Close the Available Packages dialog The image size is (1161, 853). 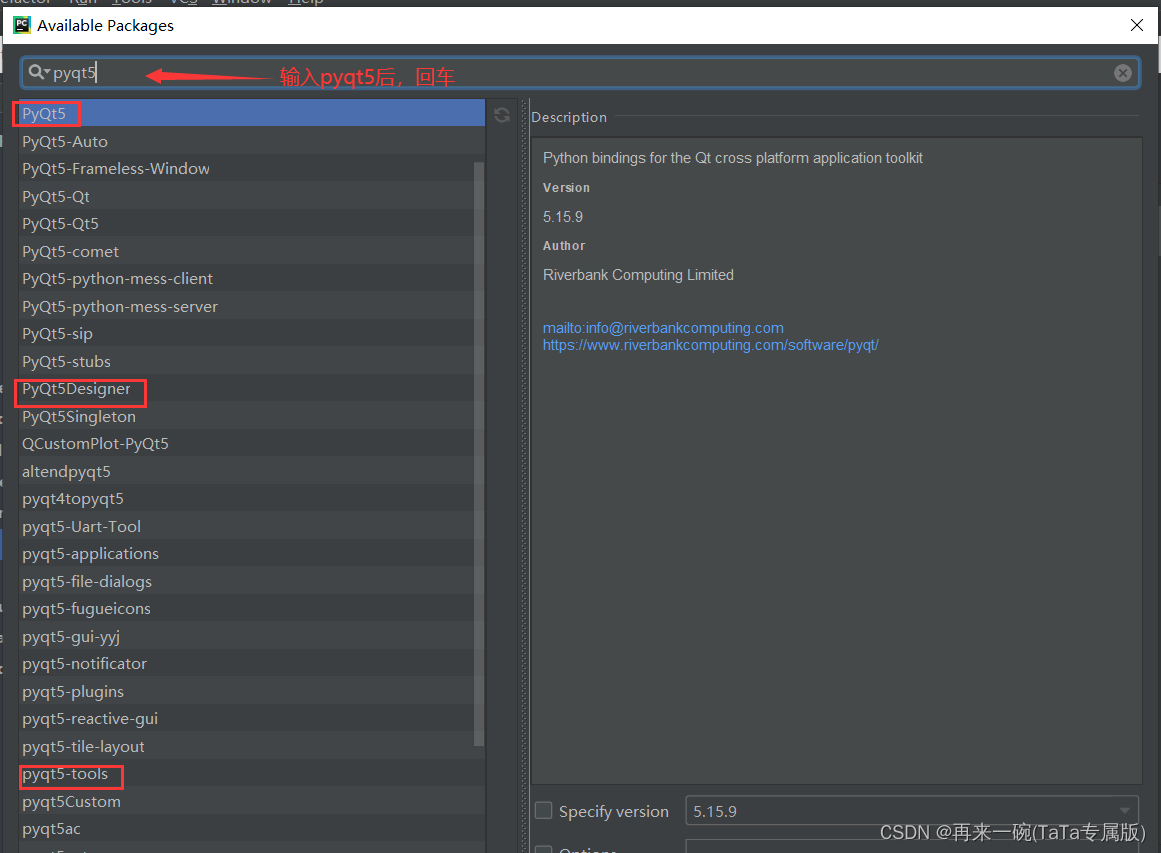click(x=1137, y=25)
